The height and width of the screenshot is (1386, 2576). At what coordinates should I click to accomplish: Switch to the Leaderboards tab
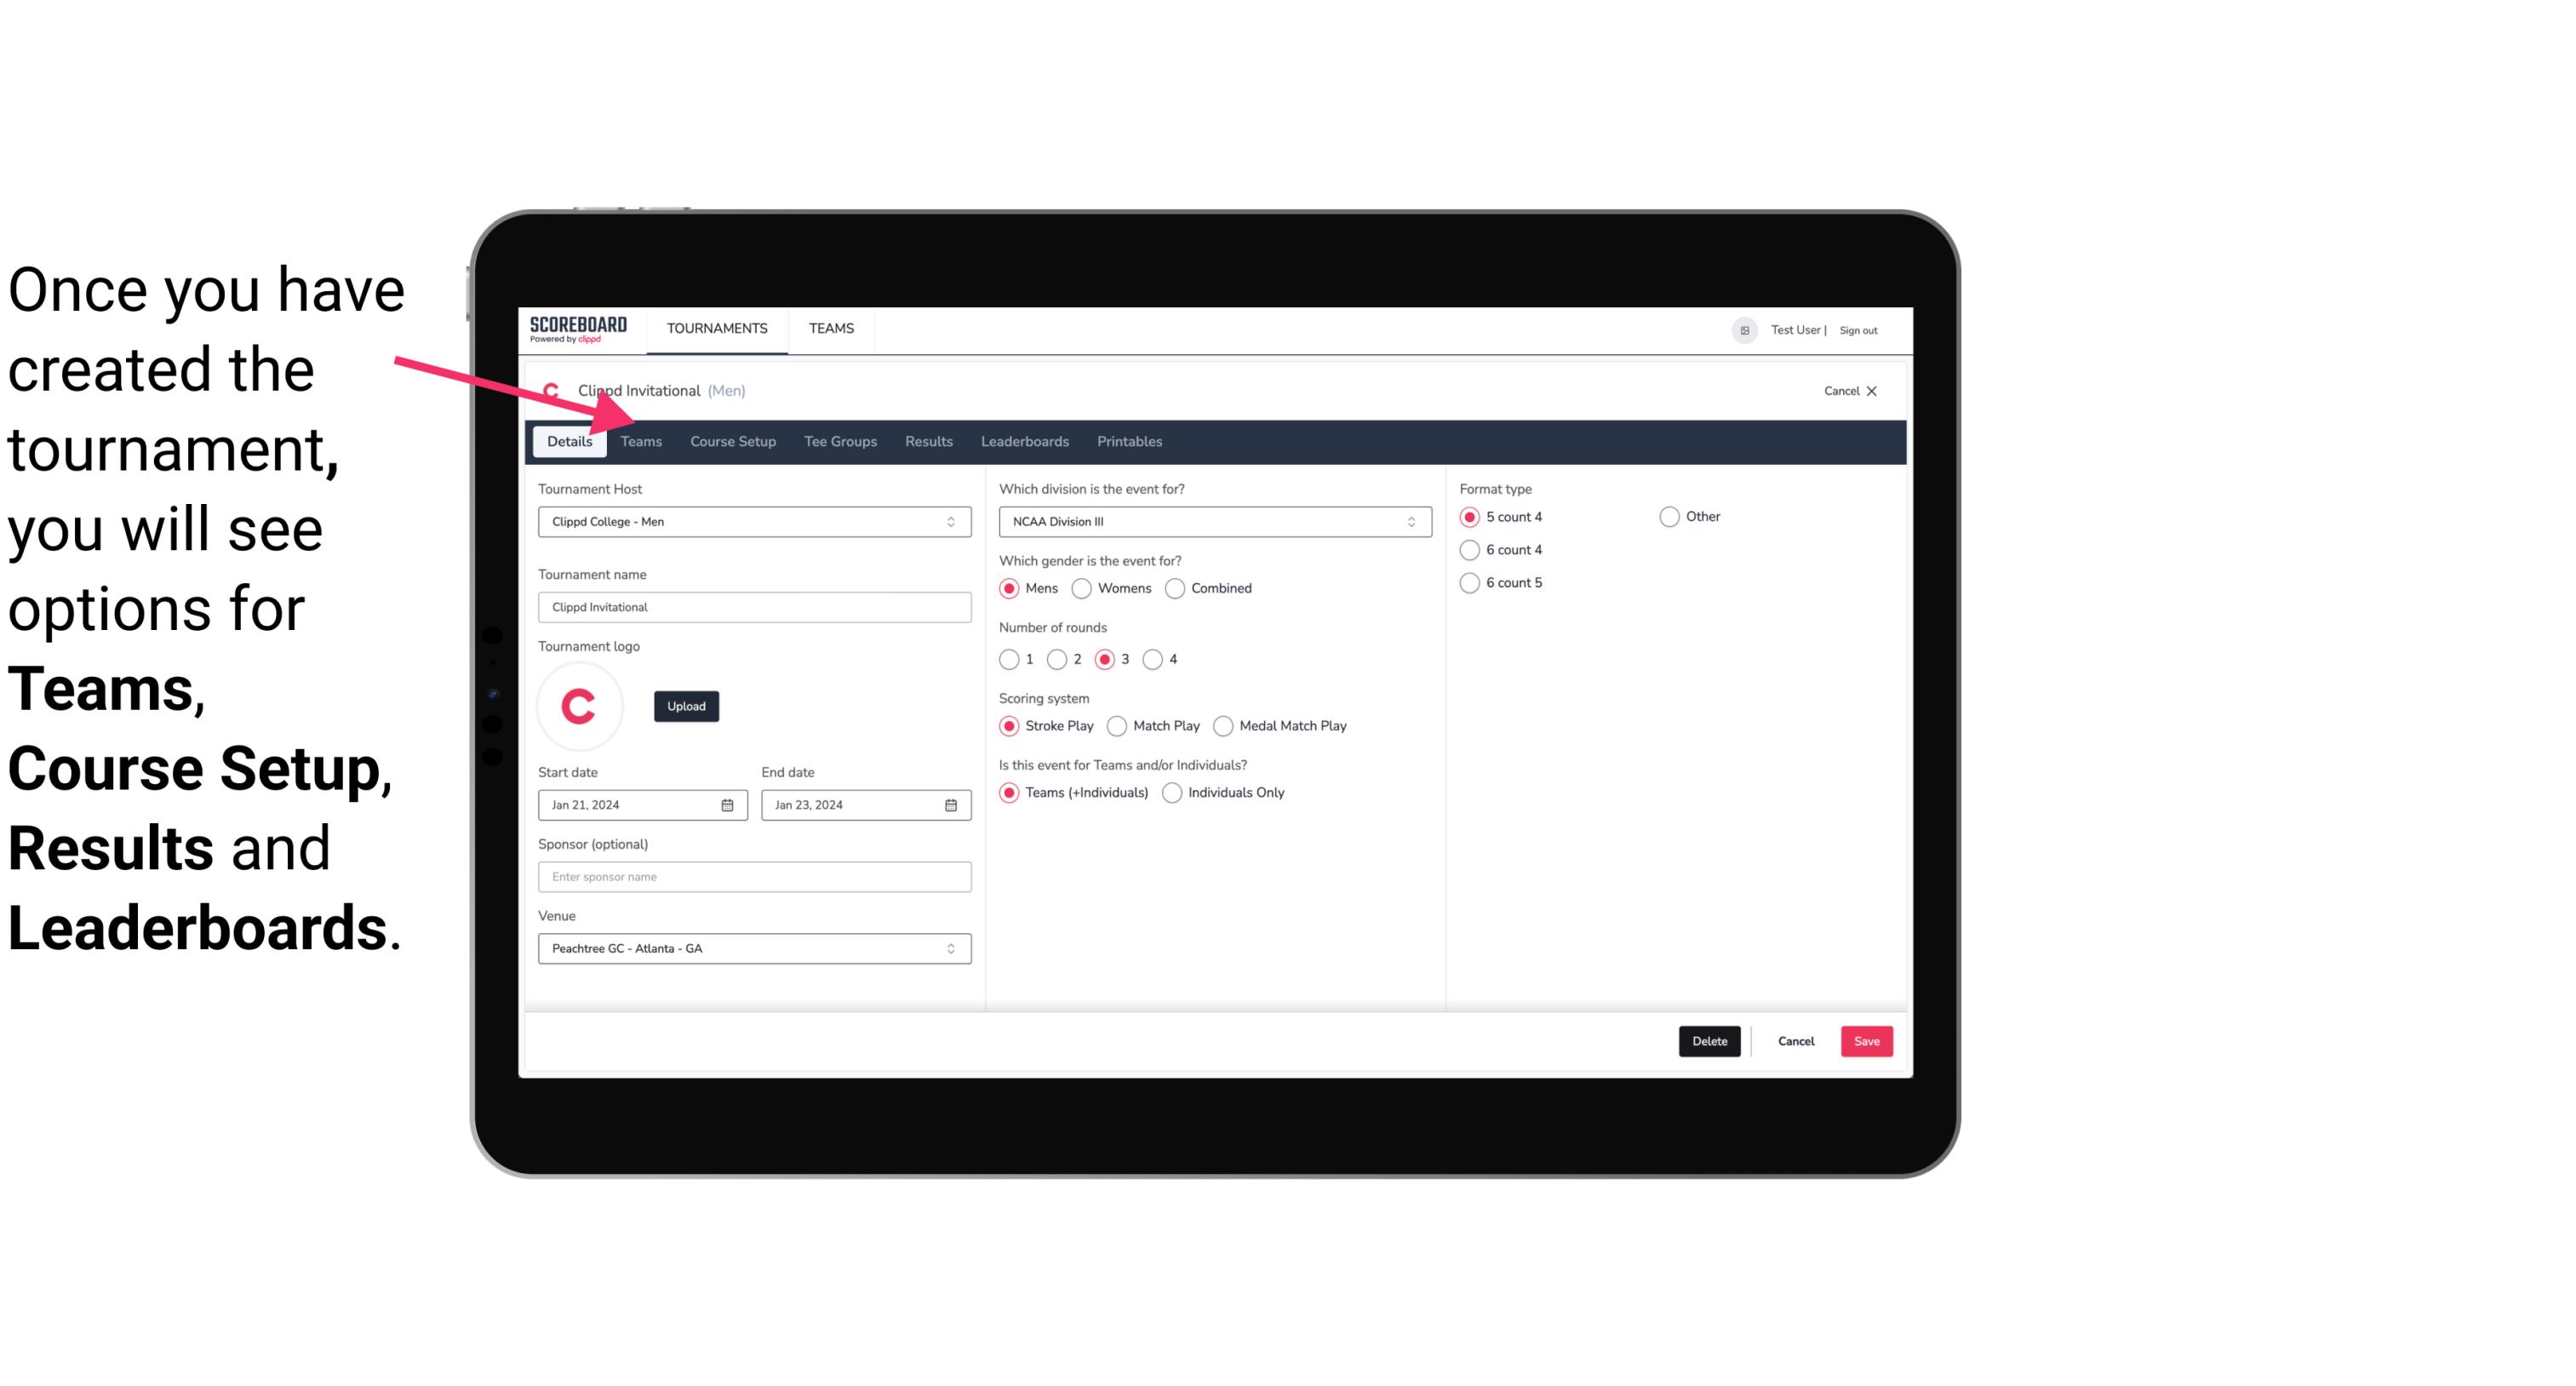click(x=1025, y=440)
